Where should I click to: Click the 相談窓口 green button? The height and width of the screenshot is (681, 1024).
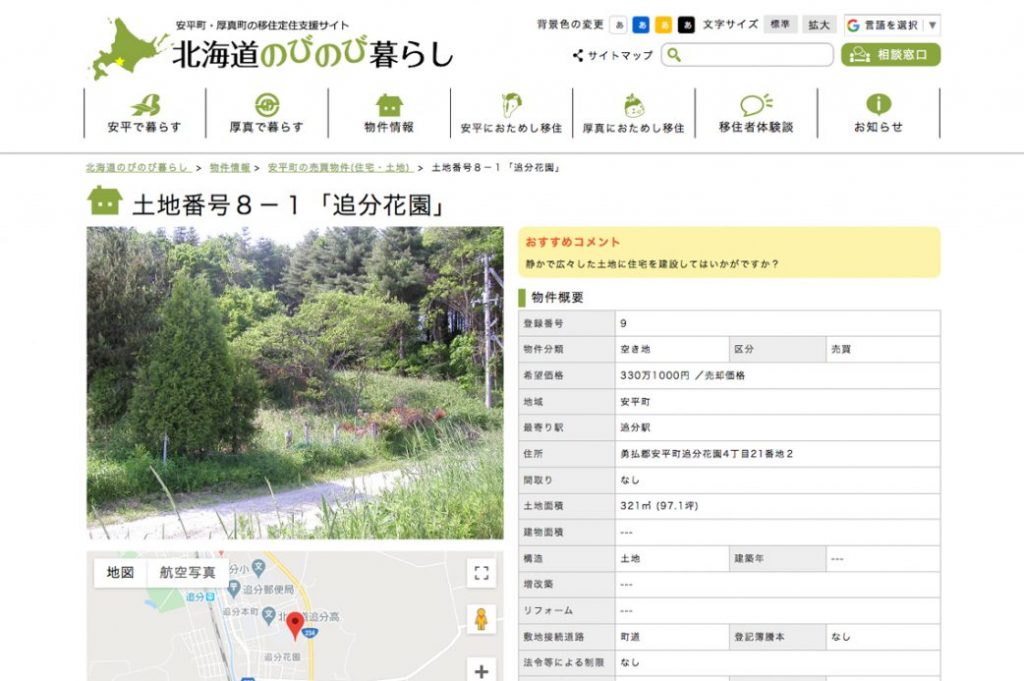891,55
